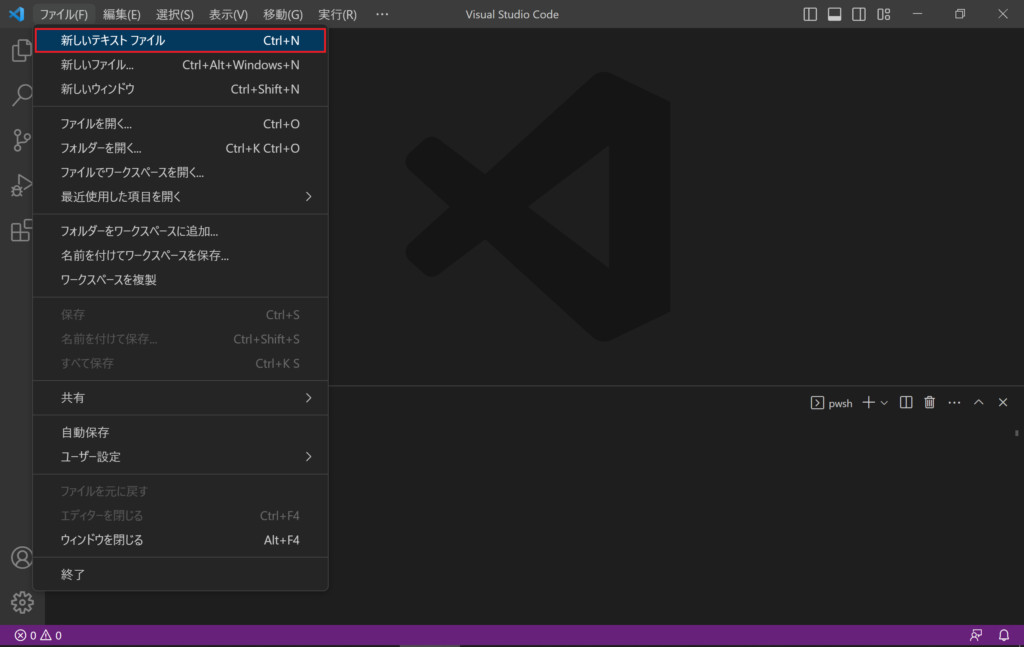Open the 表示(V) menu
The width and height of the screenshot is (1024, 647).
click(228, 14)
